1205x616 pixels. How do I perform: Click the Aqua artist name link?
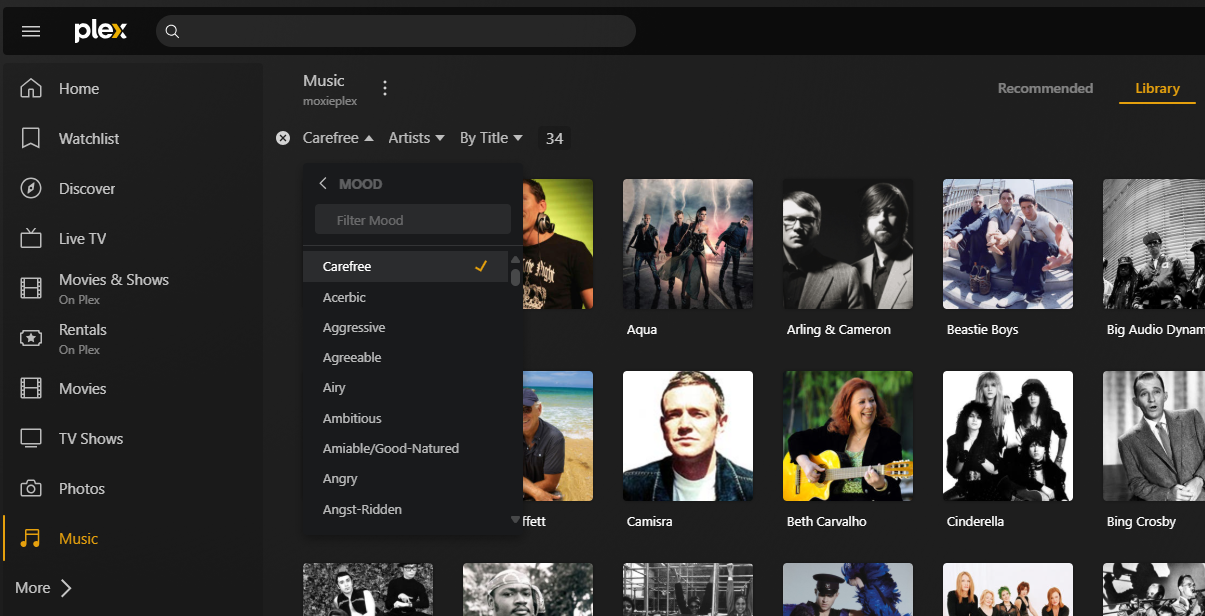pyautogui.click(x=642, y=329)
